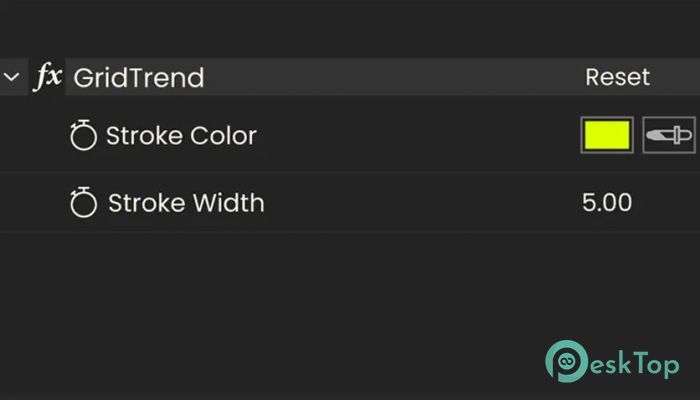Screen dimensions: 700x400
Task: Collapse the GridTrend effect section
Action: coord(12,77)
